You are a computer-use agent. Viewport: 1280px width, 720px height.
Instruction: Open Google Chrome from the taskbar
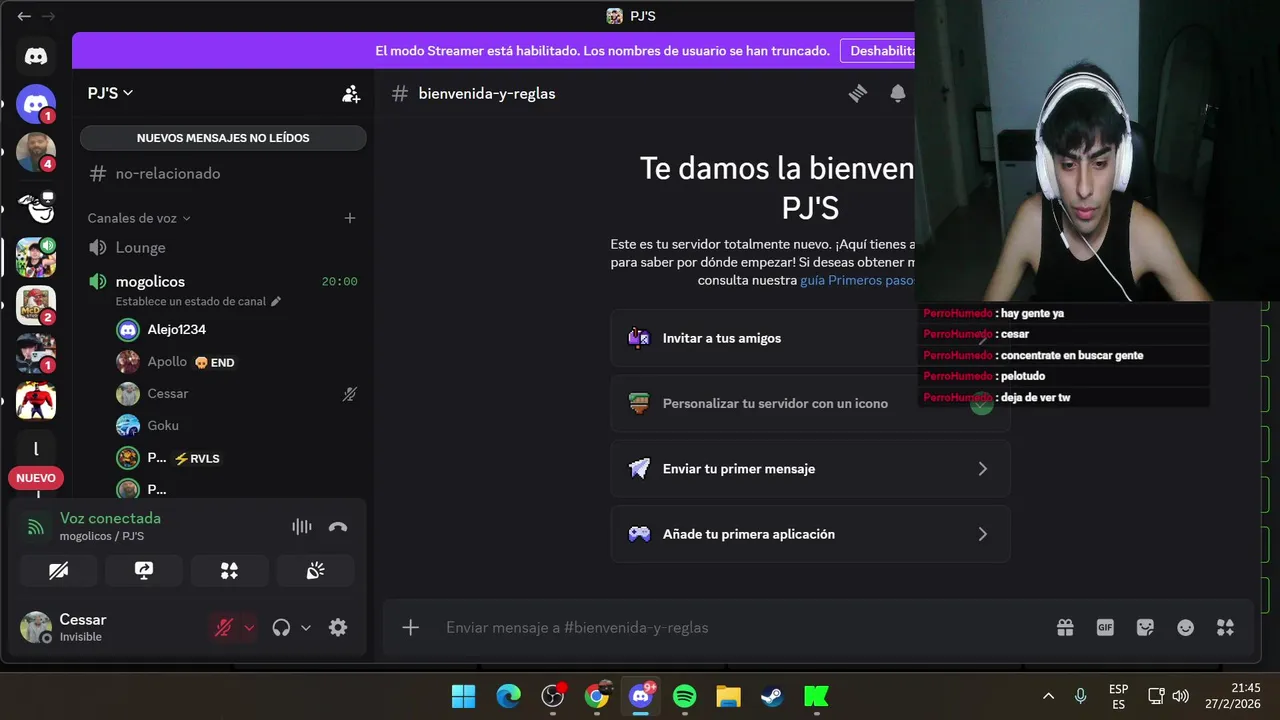pyautogui.click(x=596, y=696)
